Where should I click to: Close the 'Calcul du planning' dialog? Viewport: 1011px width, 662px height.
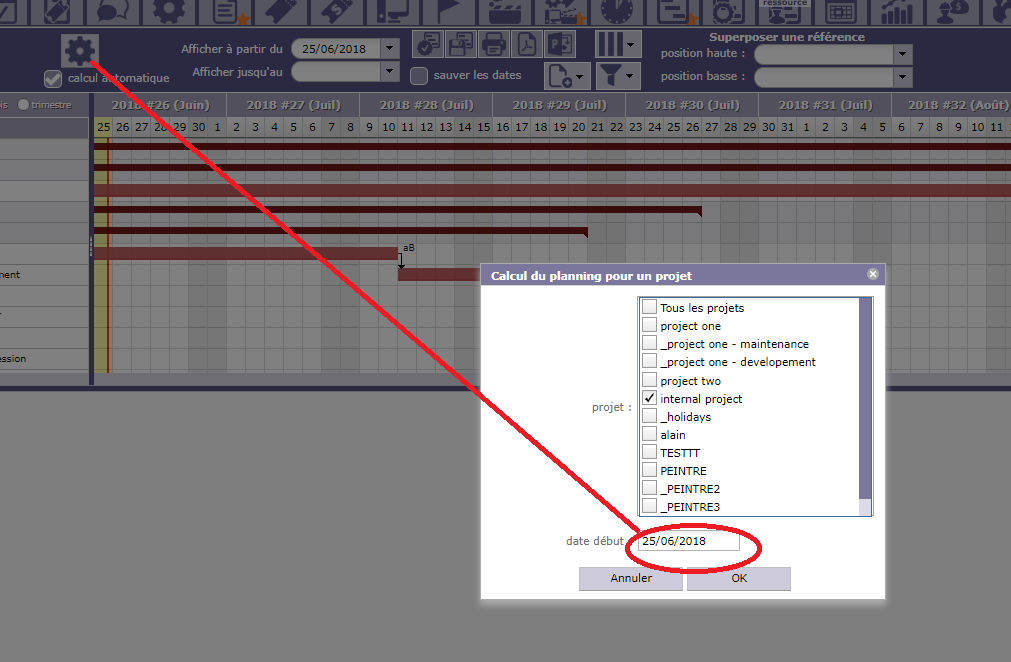pos(873,274)
